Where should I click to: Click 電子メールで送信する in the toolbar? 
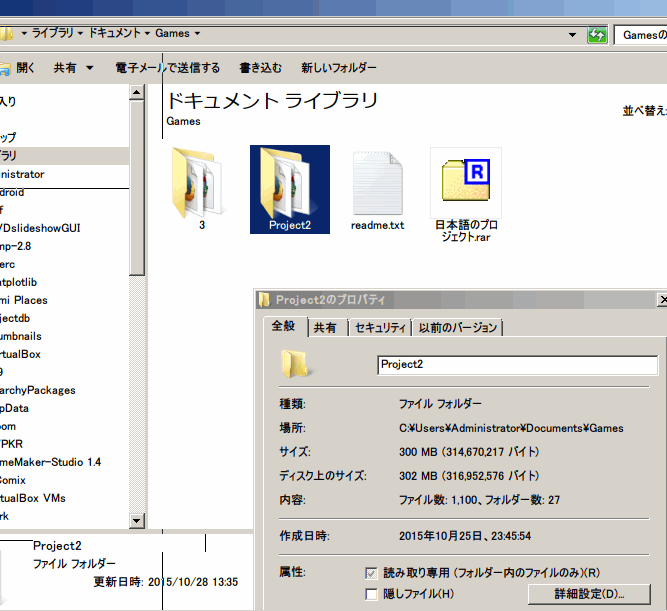(168, 68)
